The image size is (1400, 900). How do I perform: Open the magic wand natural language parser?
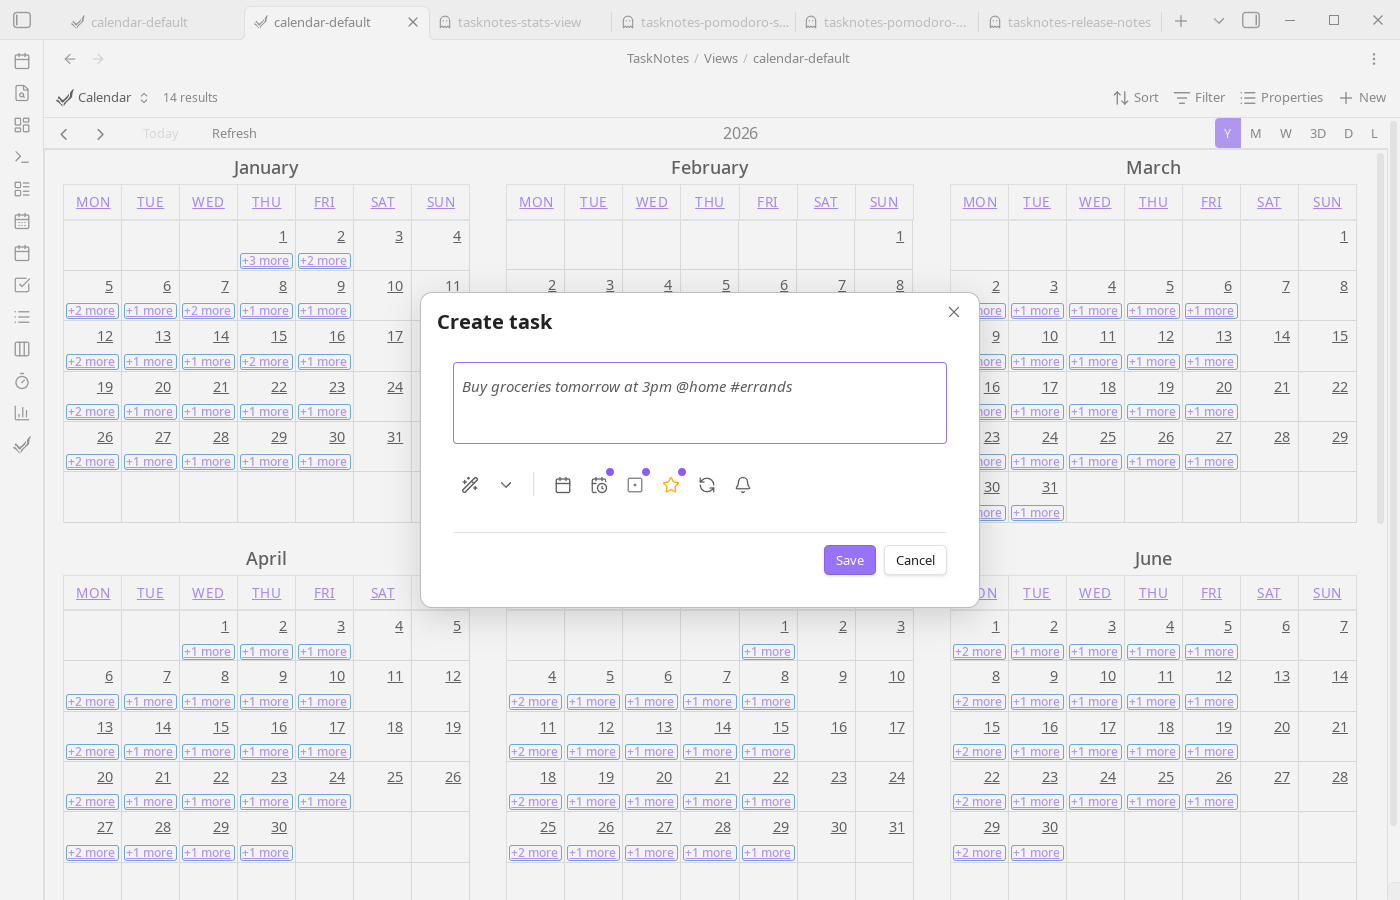coord(470,484)
